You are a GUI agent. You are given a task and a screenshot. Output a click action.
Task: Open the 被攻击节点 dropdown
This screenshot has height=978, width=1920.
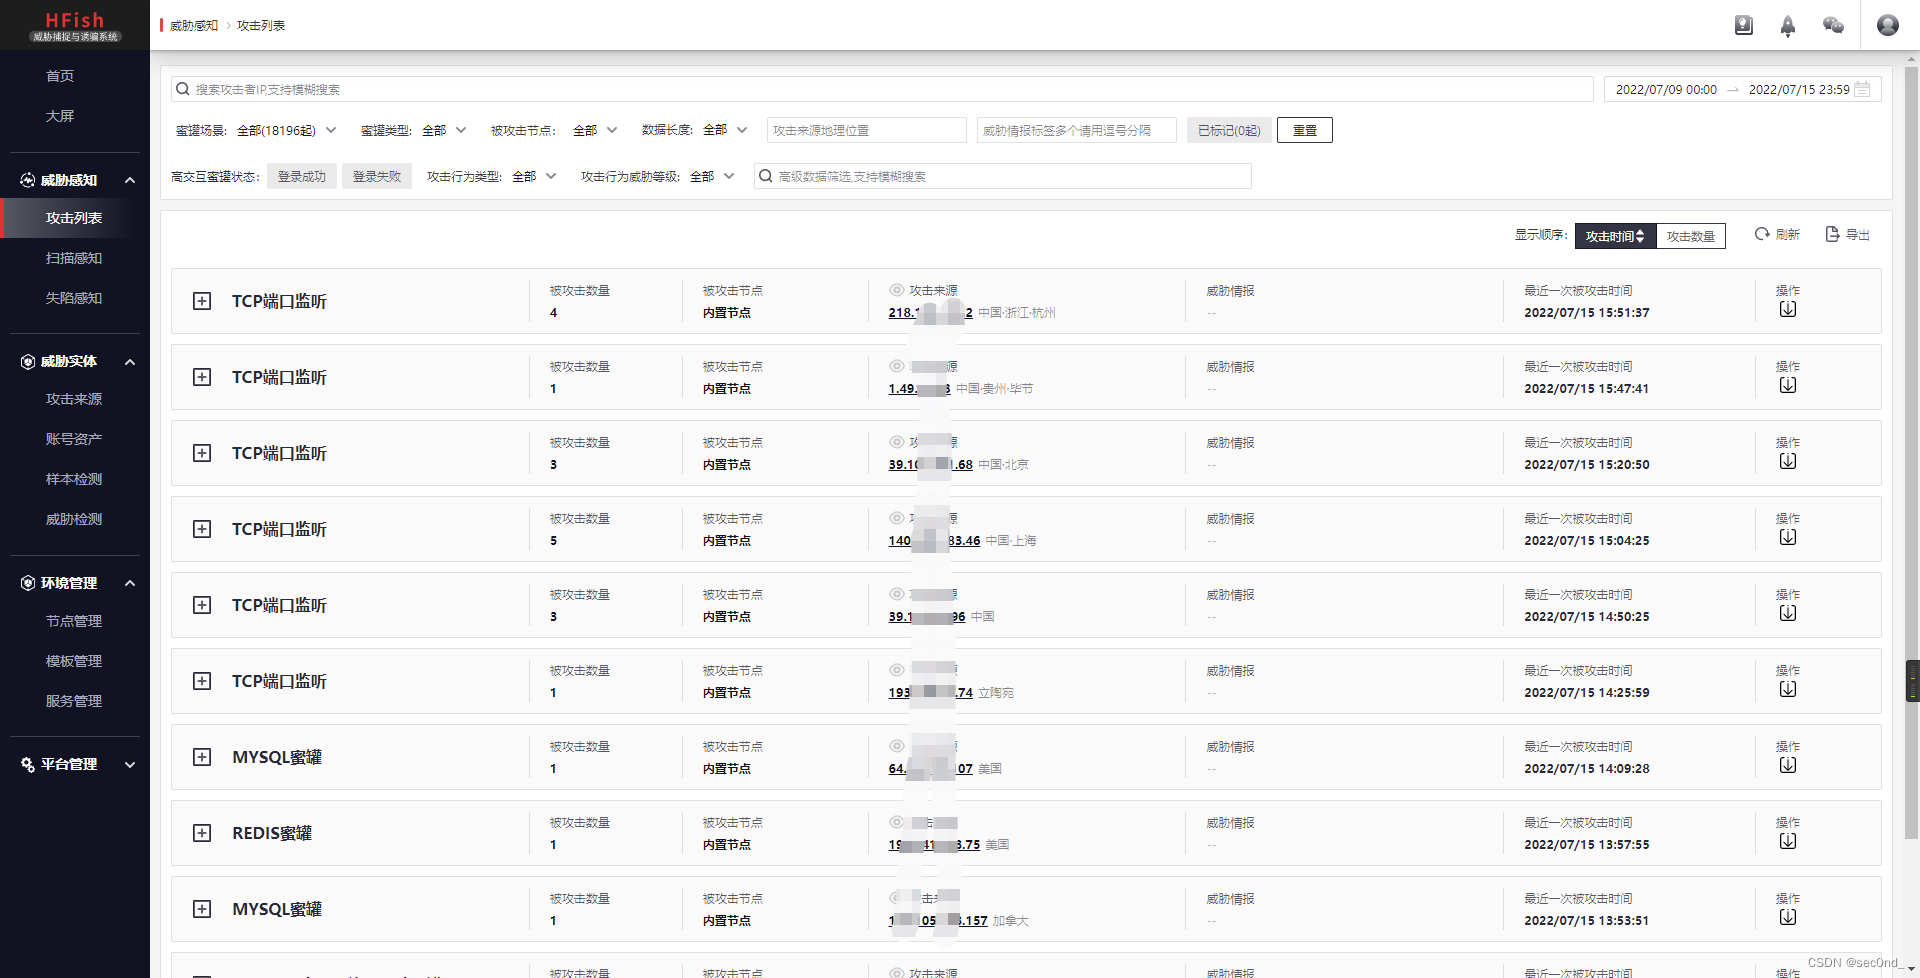[x=595, y=130]
